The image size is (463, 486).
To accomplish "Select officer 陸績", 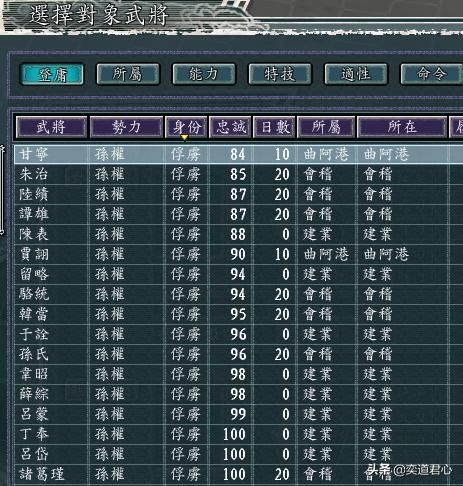I will (33, 194).
